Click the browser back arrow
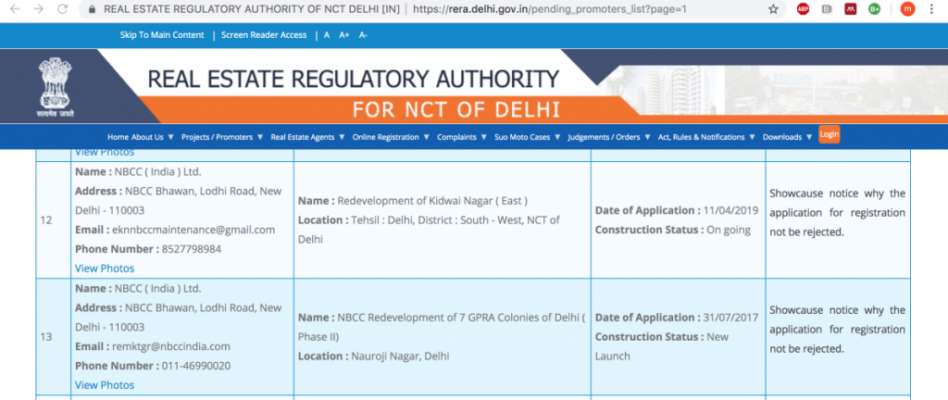This screenshot has width=948, height=400. point(12,9)
